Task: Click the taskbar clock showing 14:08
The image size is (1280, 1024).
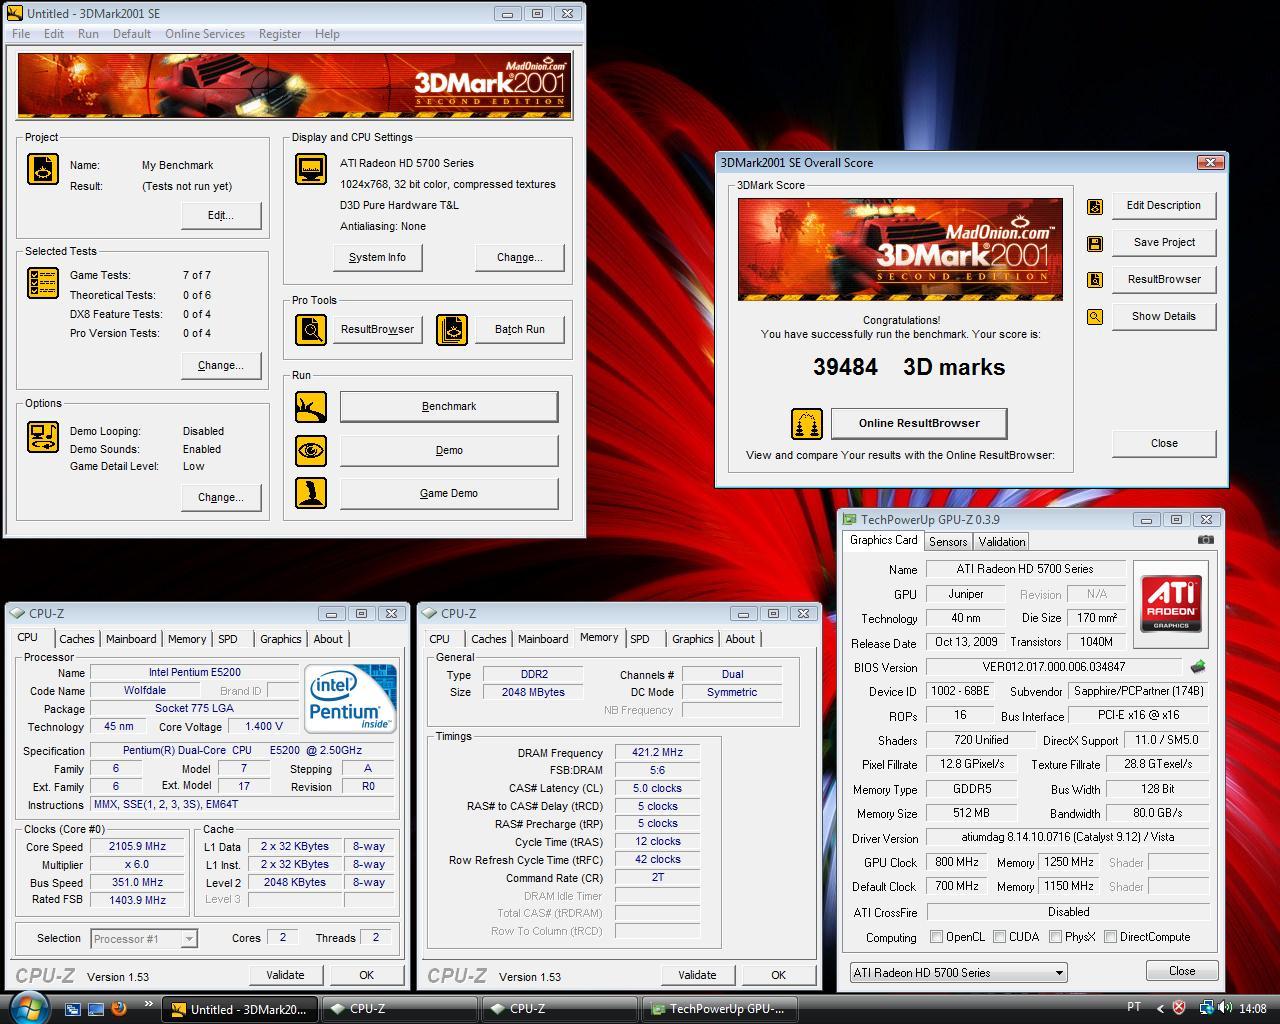Action: click(1252, 1008)
